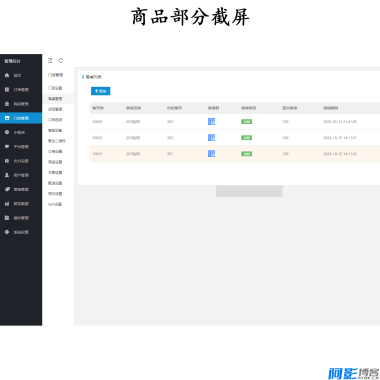This screenshot has height=380, width=380.
Task: Open the plugin management (grid icon) sidebar item
Action: coord(21,218)
